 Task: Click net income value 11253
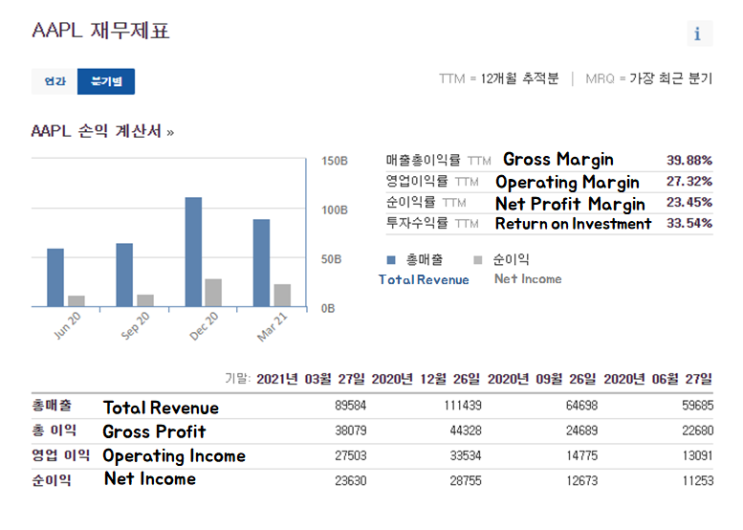click(x=698, y=481)
